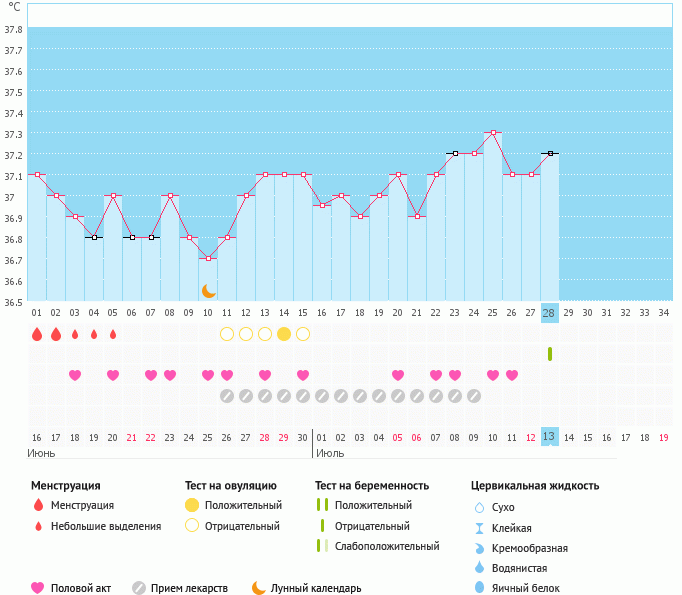Click the Яичный белок legend entry
This screenshot has width=682, height=595.
coord(519,588)
